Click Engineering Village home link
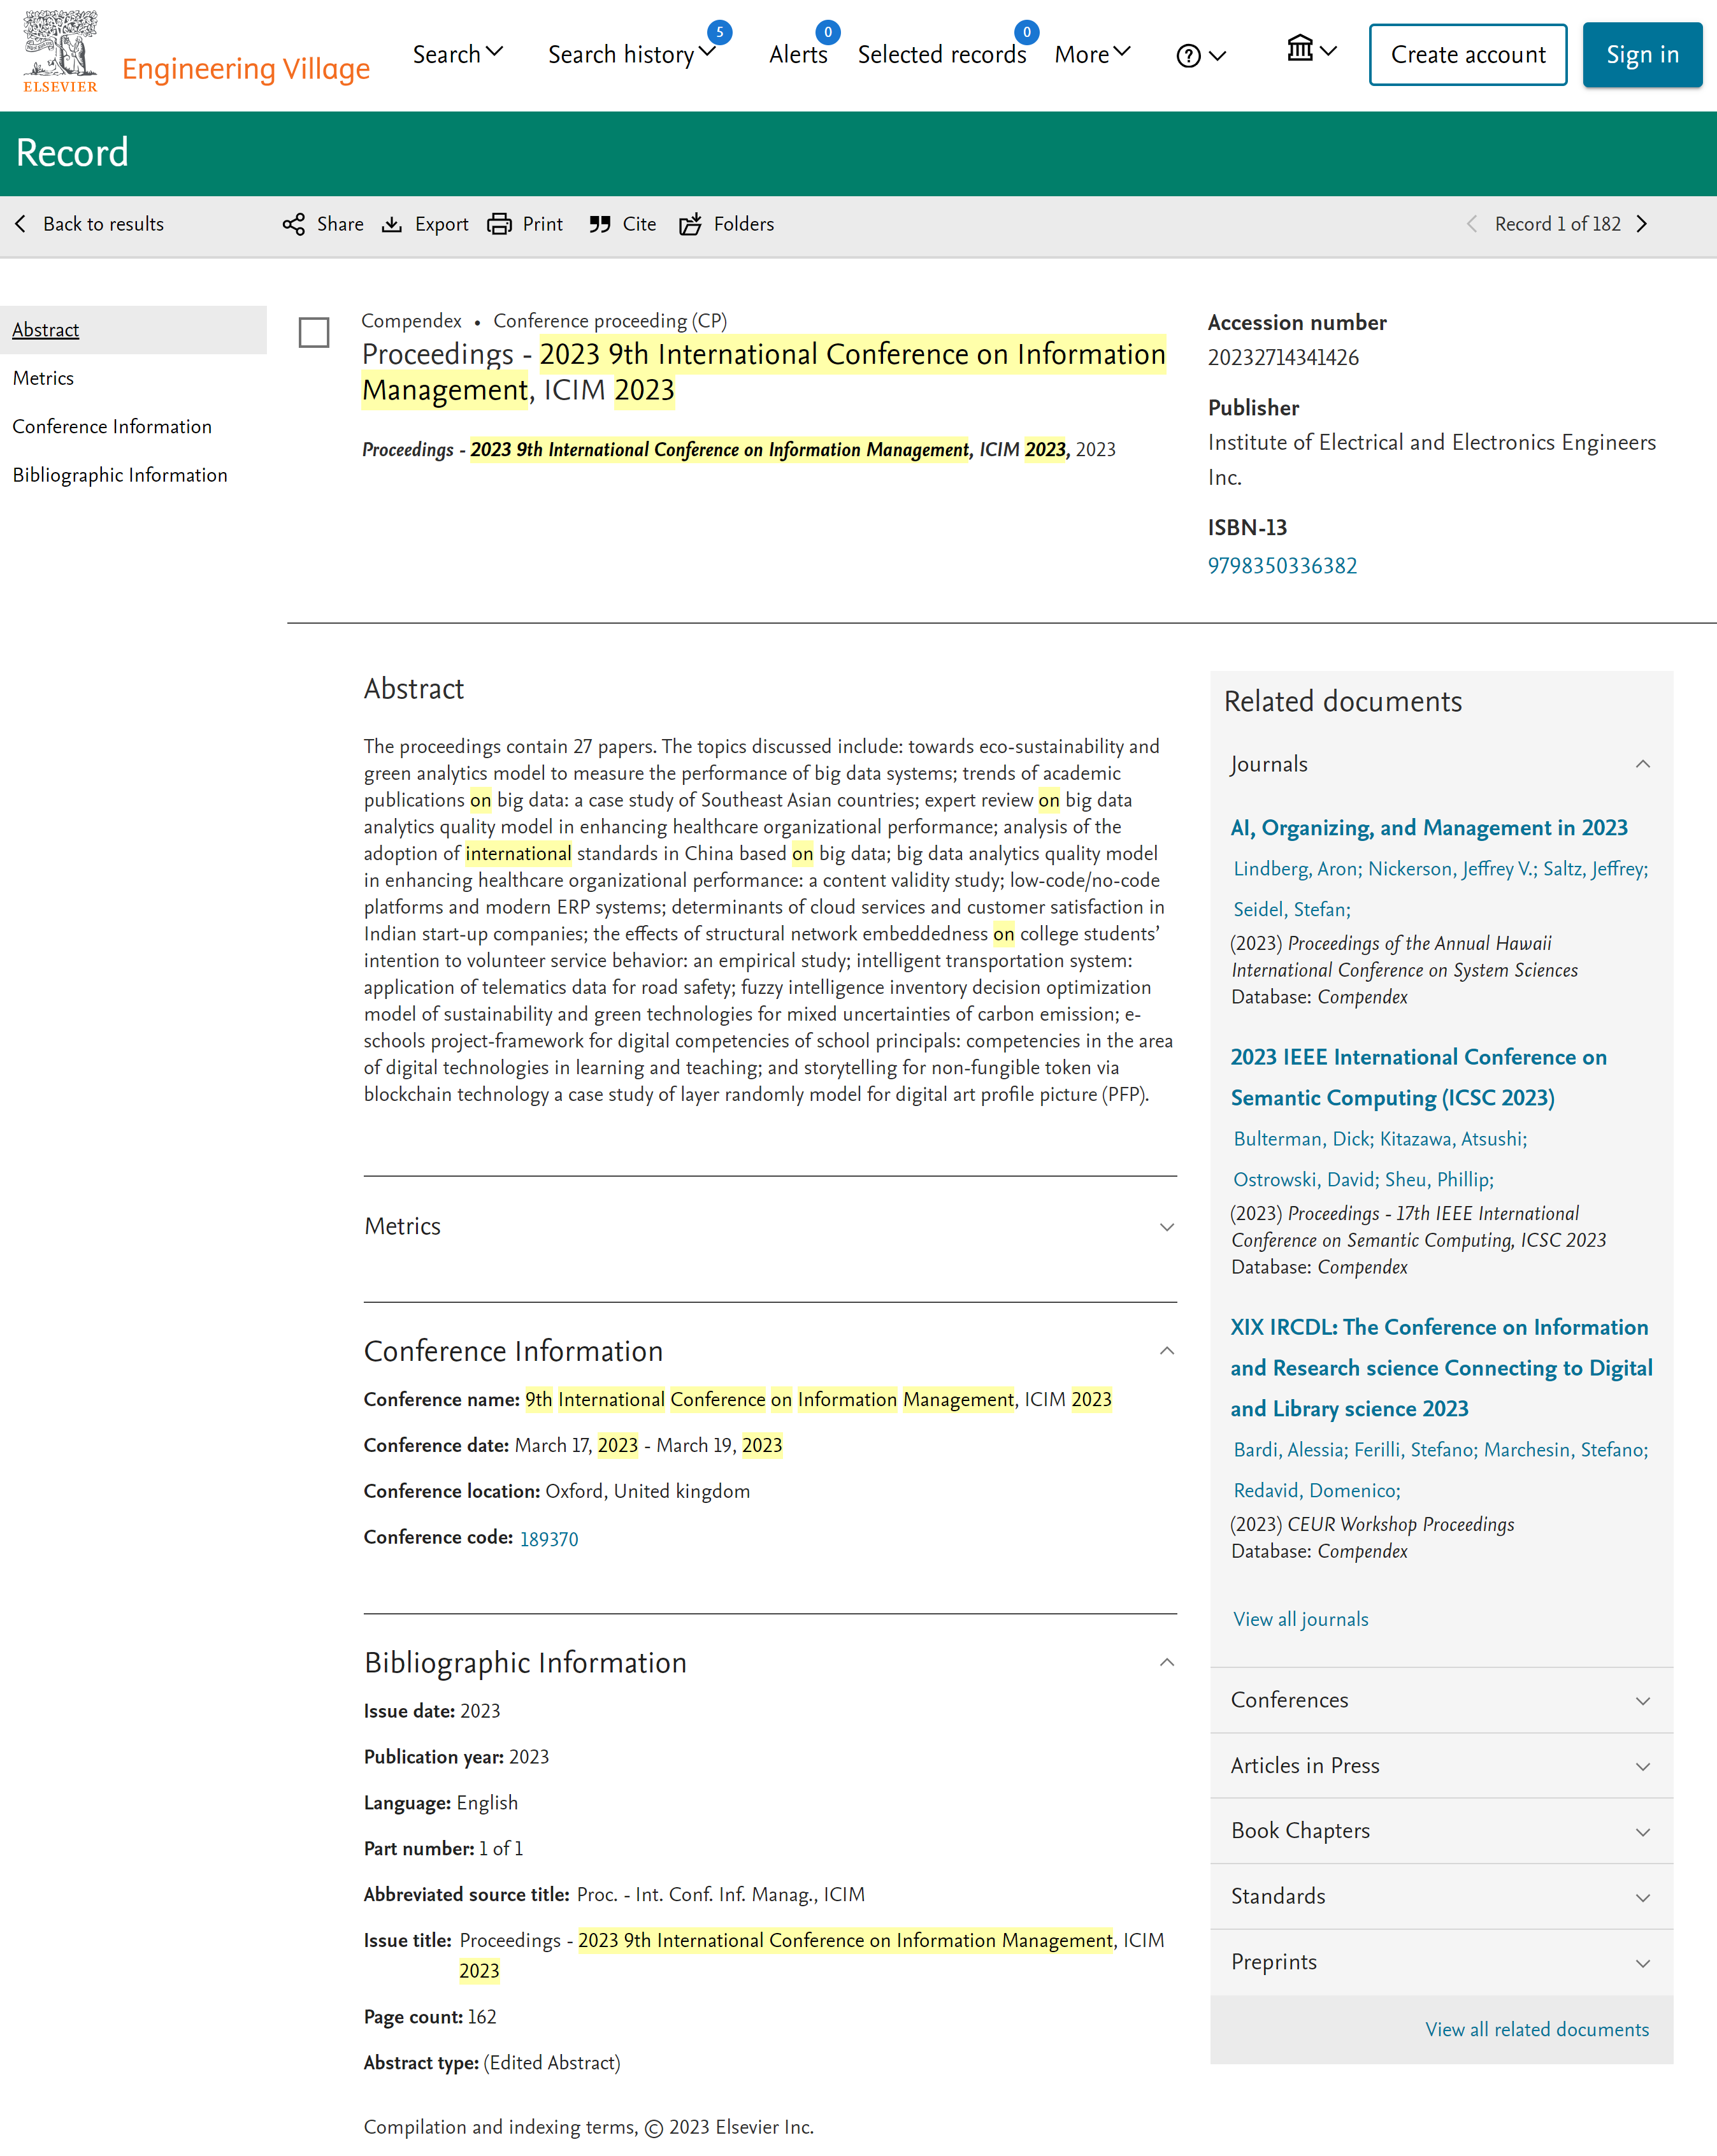Viewport: 1717px width, 2156px height. pos(246,69)
